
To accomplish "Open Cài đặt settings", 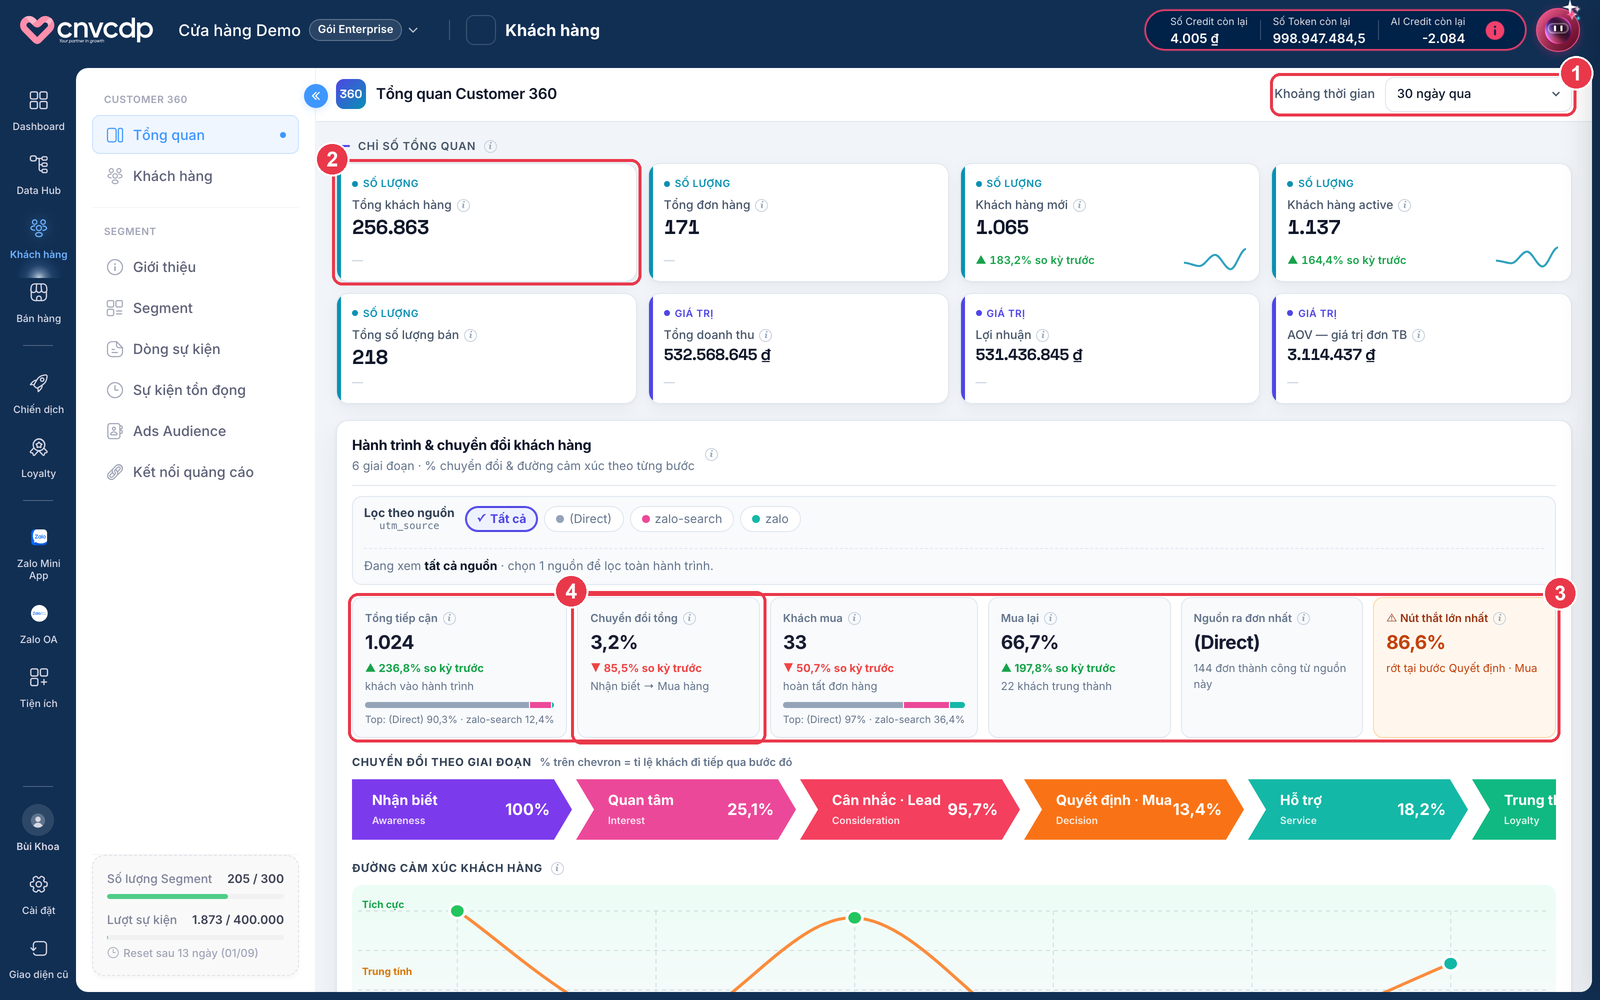I will point(38,894).
